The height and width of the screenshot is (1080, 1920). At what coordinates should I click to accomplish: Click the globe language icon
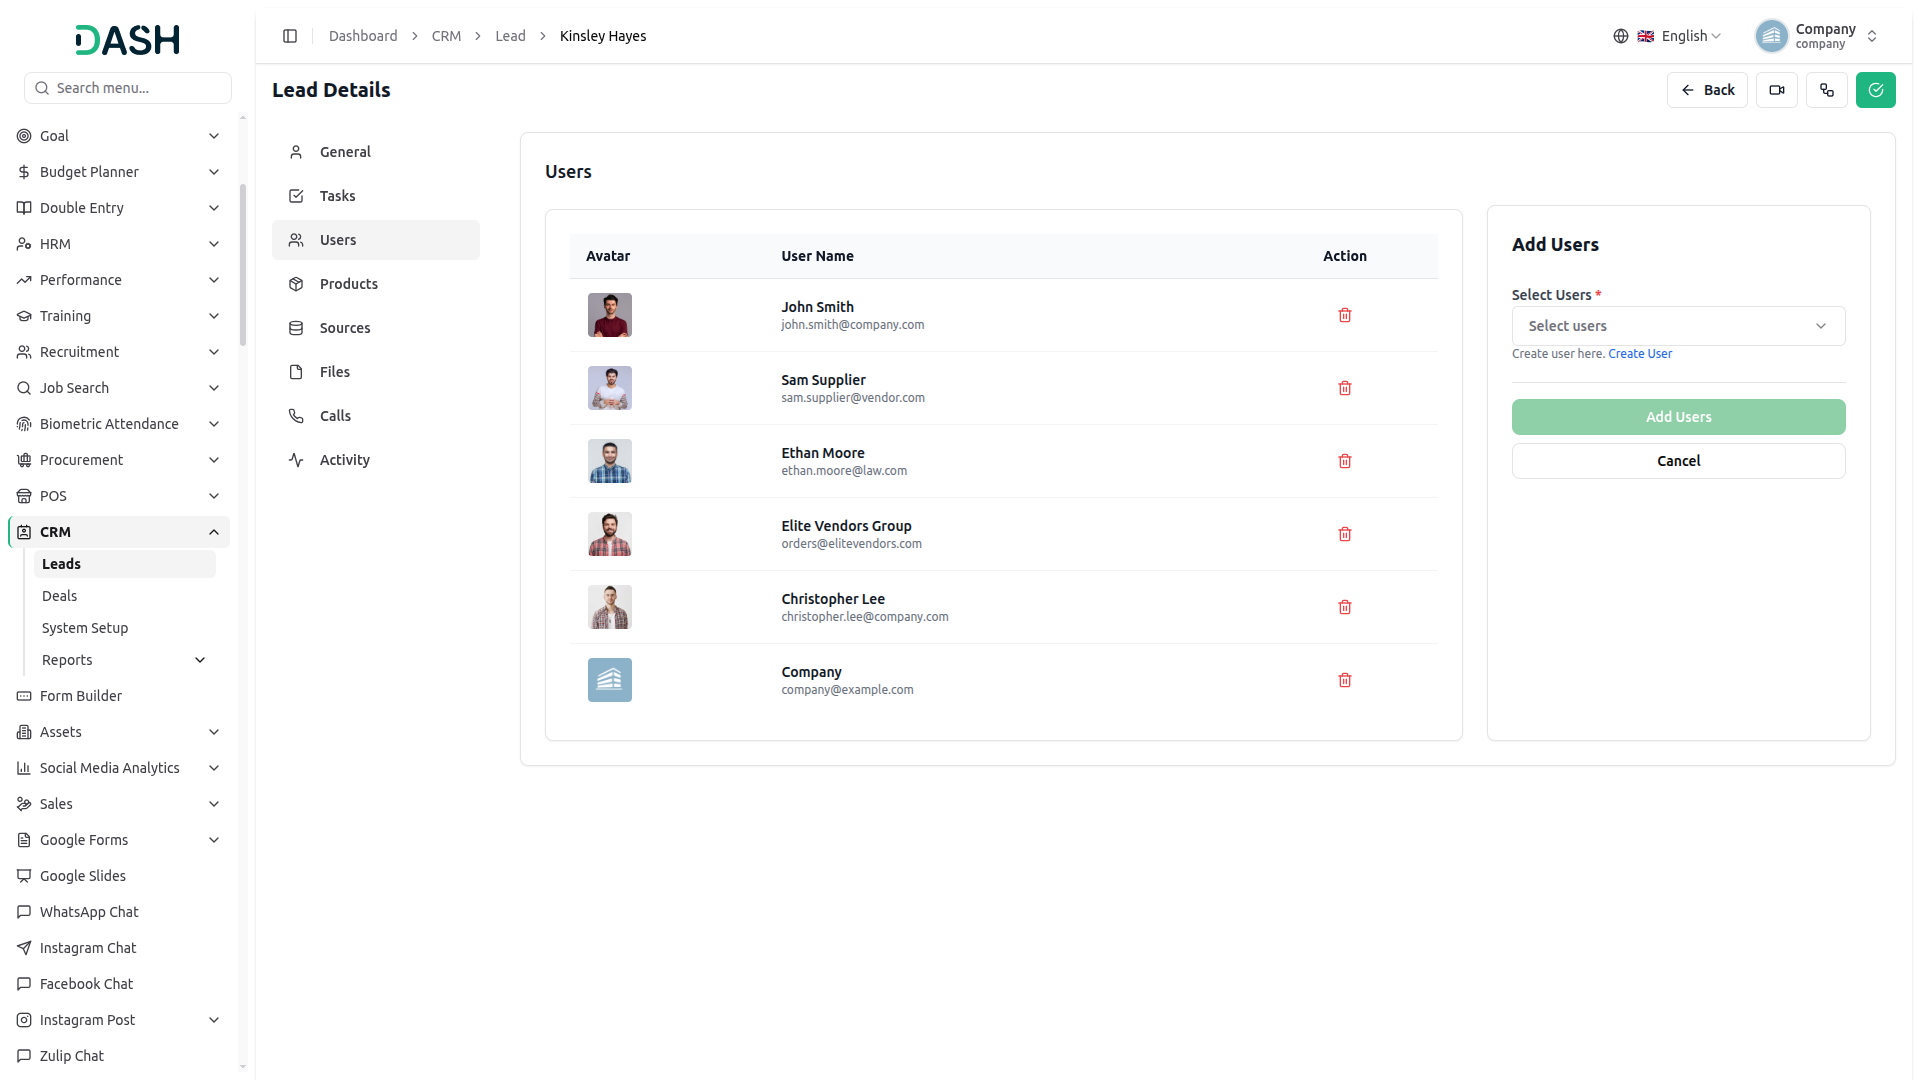(x=1621, y=36)
